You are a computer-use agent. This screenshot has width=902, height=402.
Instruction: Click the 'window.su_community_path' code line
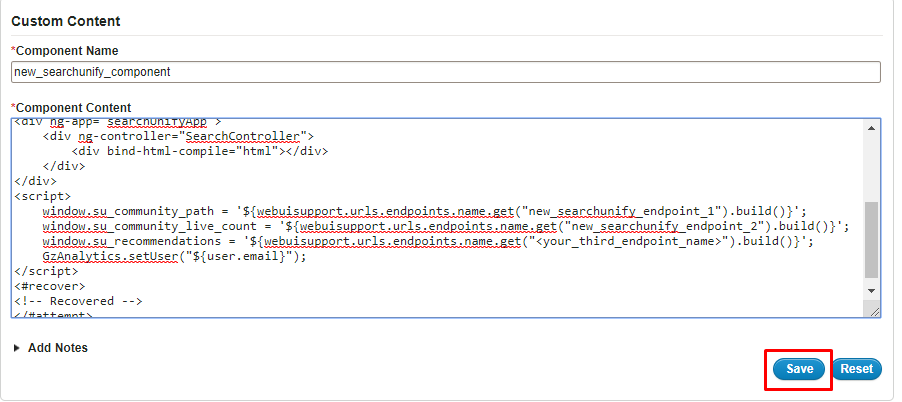click(x=425, y=211)
